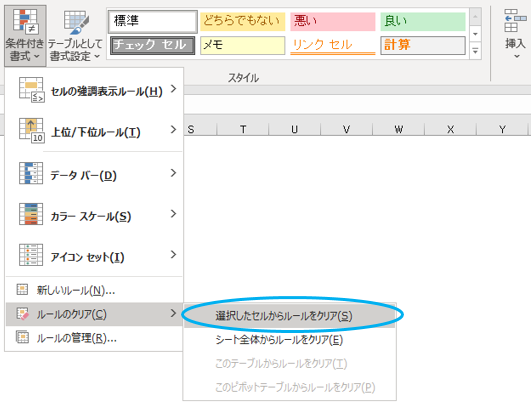Choose ルールのクリア(C) menu item

pos(94,314)
